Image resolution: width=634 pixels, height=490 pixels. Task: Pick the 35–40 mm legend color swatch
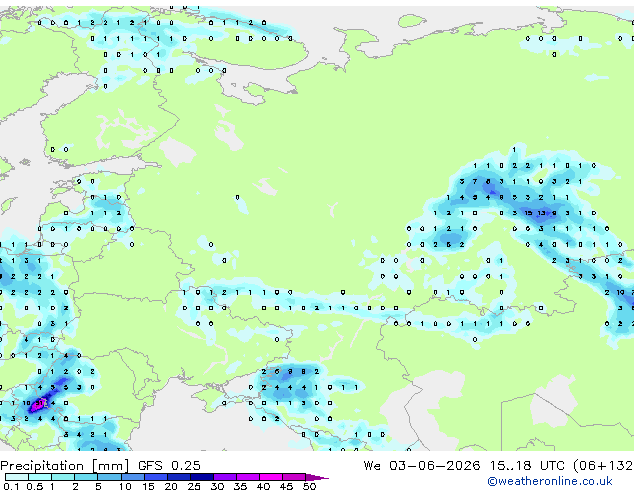248,477
